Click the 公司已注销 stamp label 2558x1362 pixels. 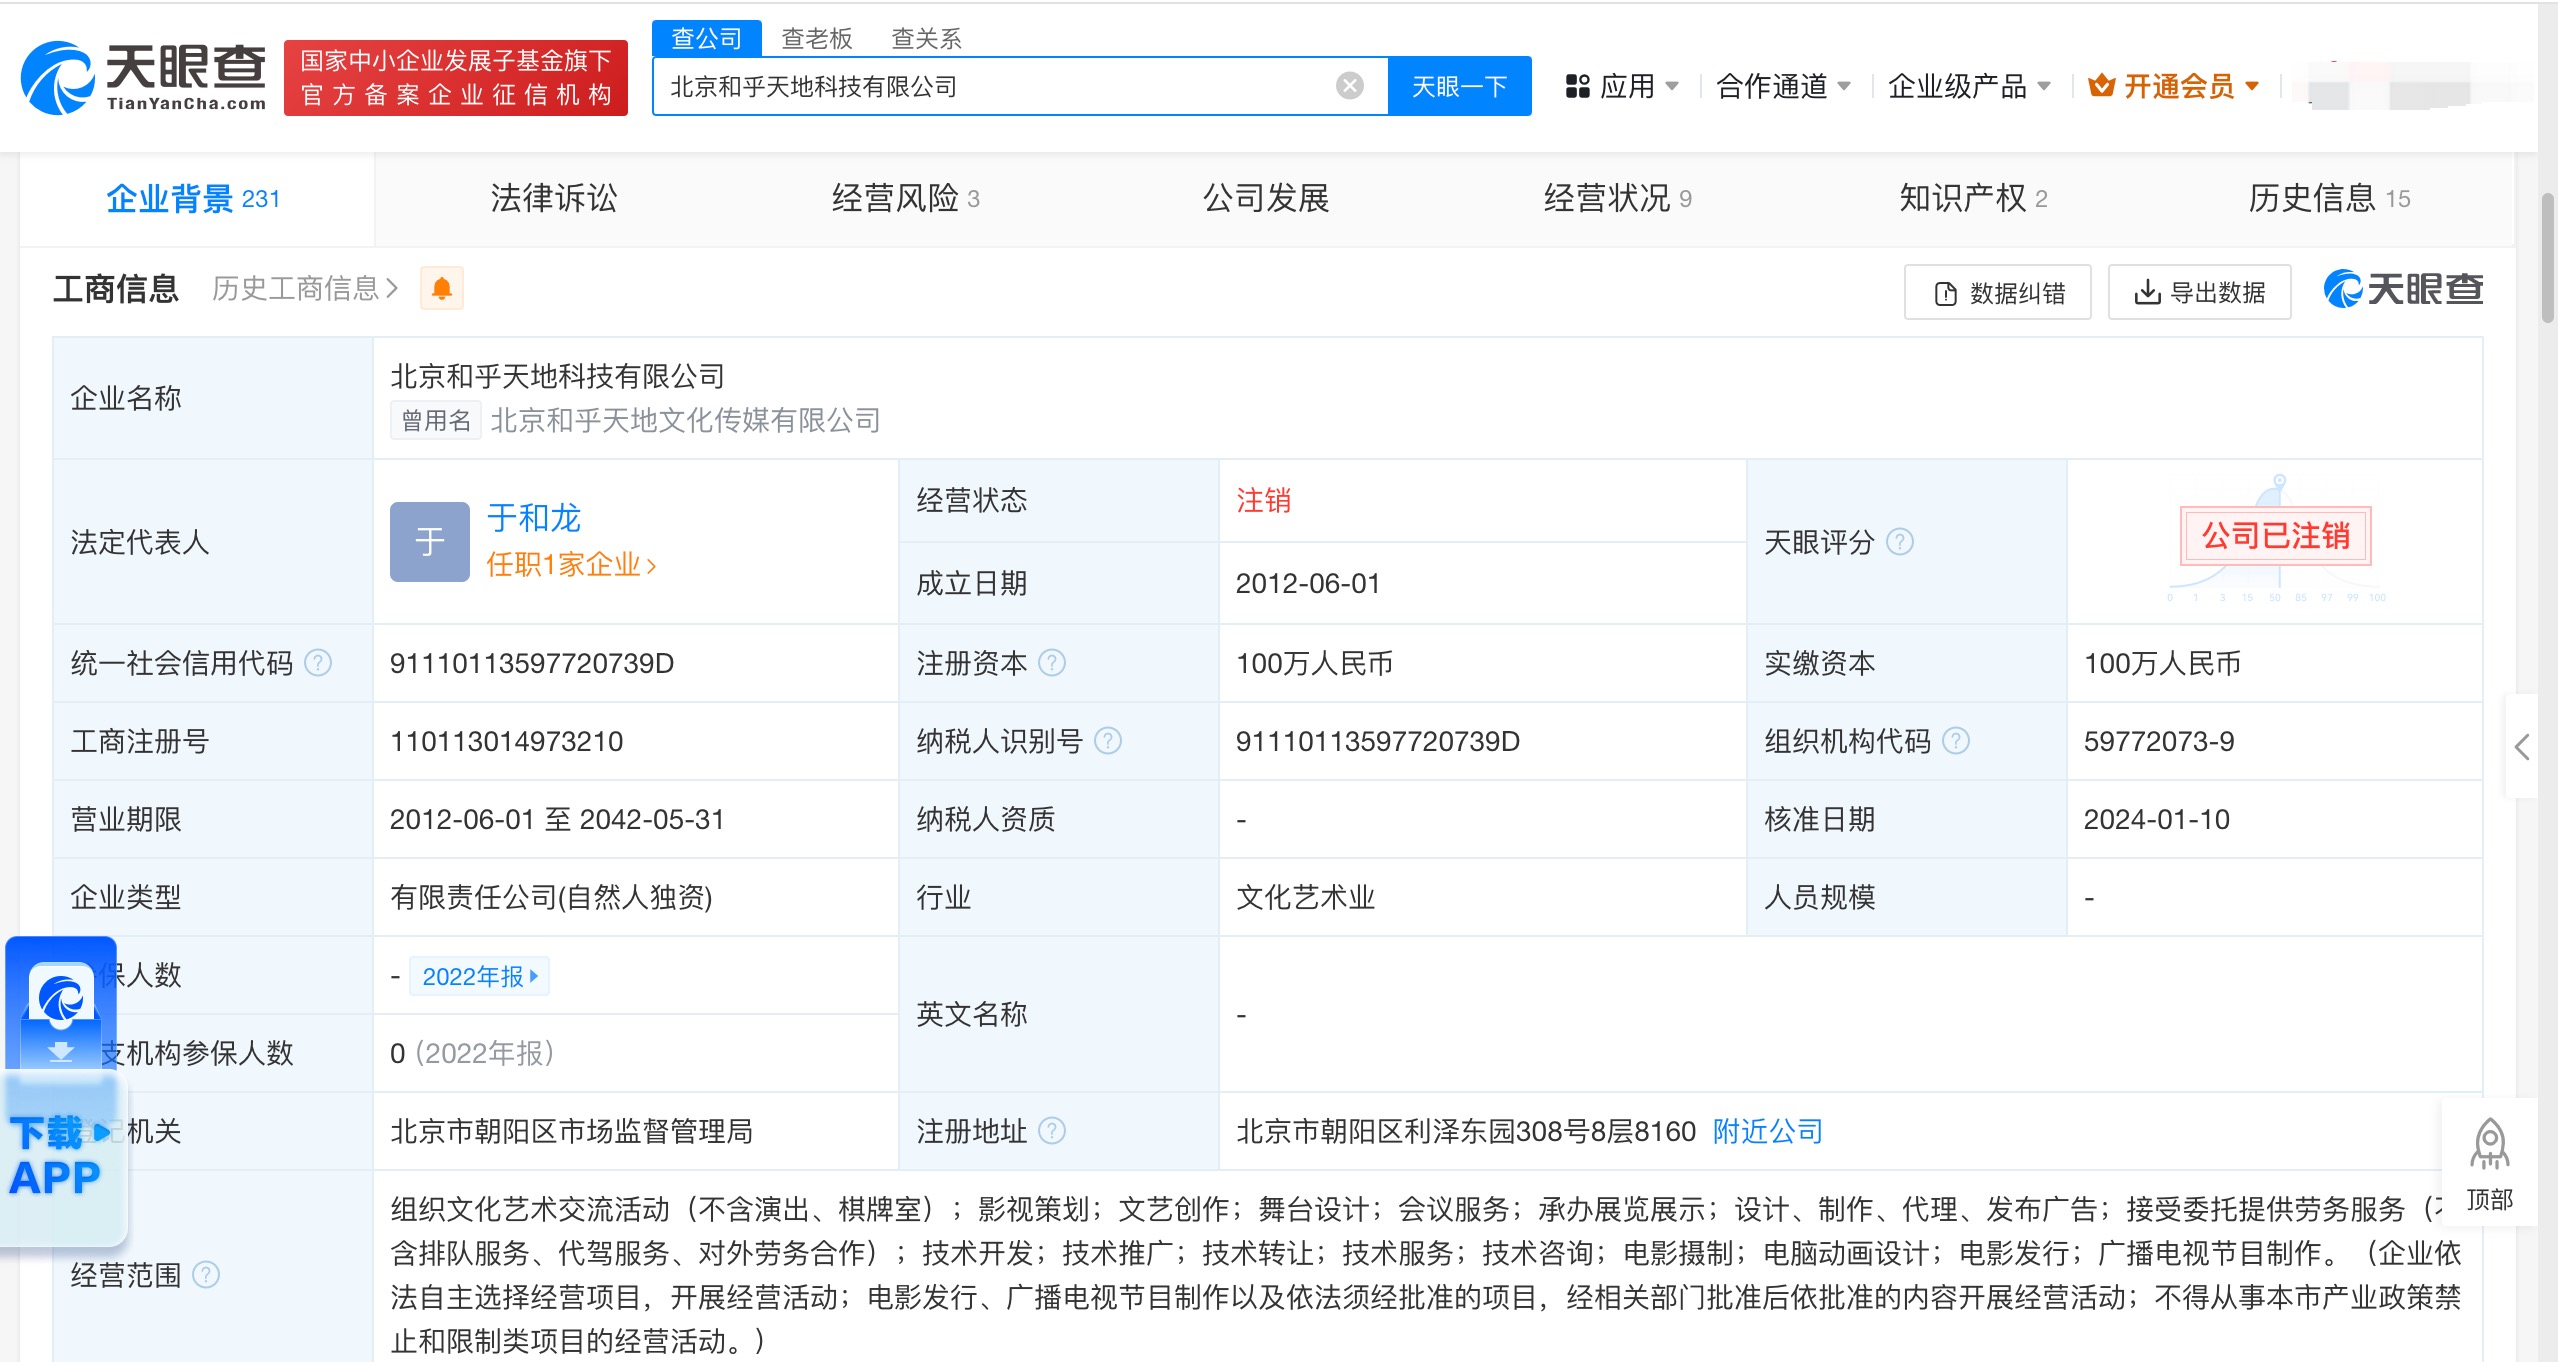[x=2276, y=536]
